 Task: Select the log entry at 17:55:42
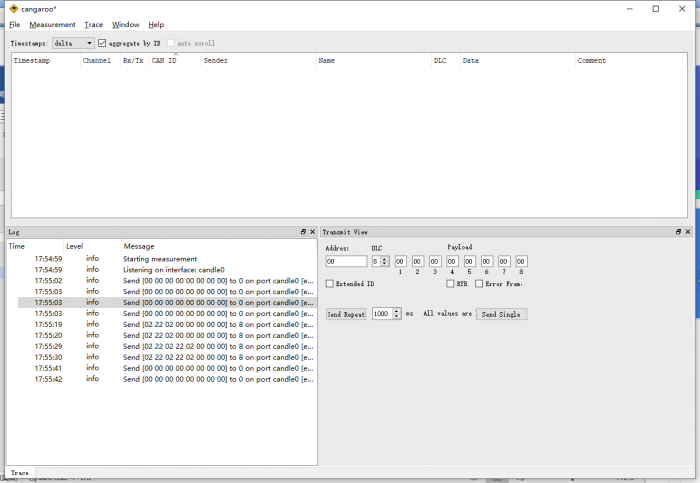(167, 379)
